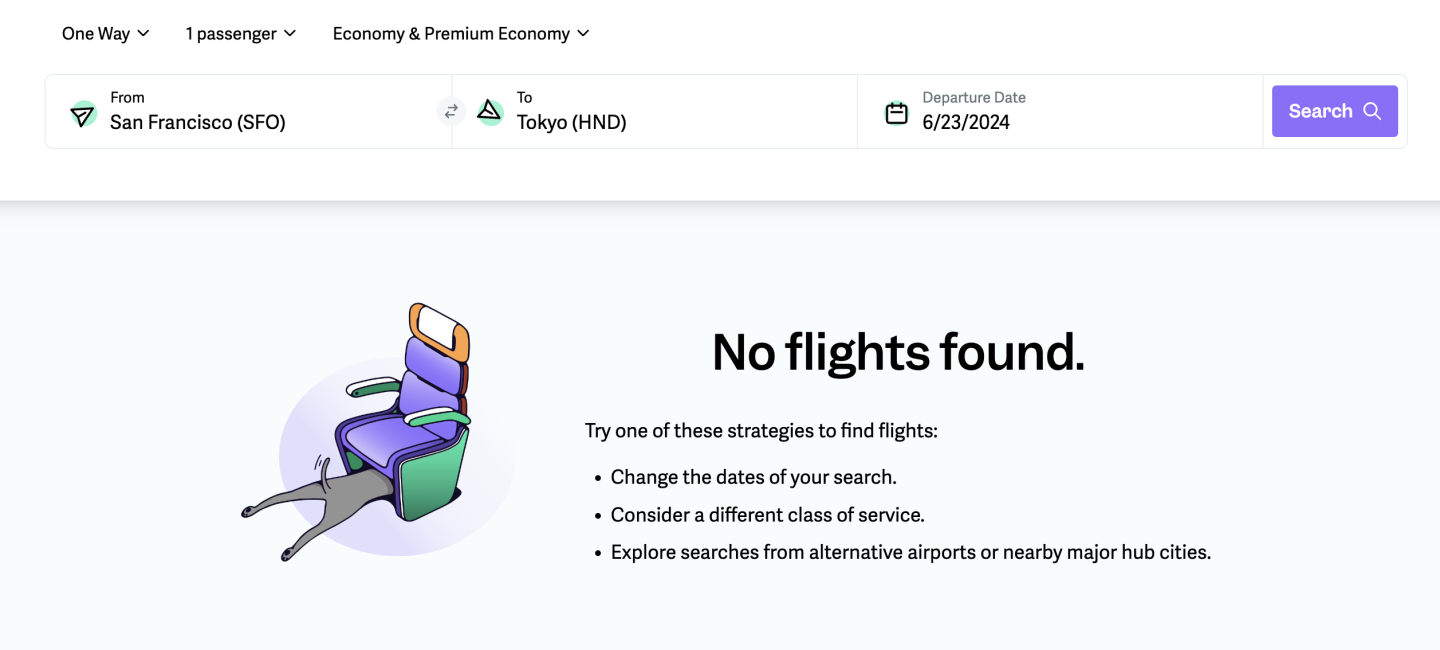
Task: Open the 1 passenger selector
Action: (x=231, y=33)
